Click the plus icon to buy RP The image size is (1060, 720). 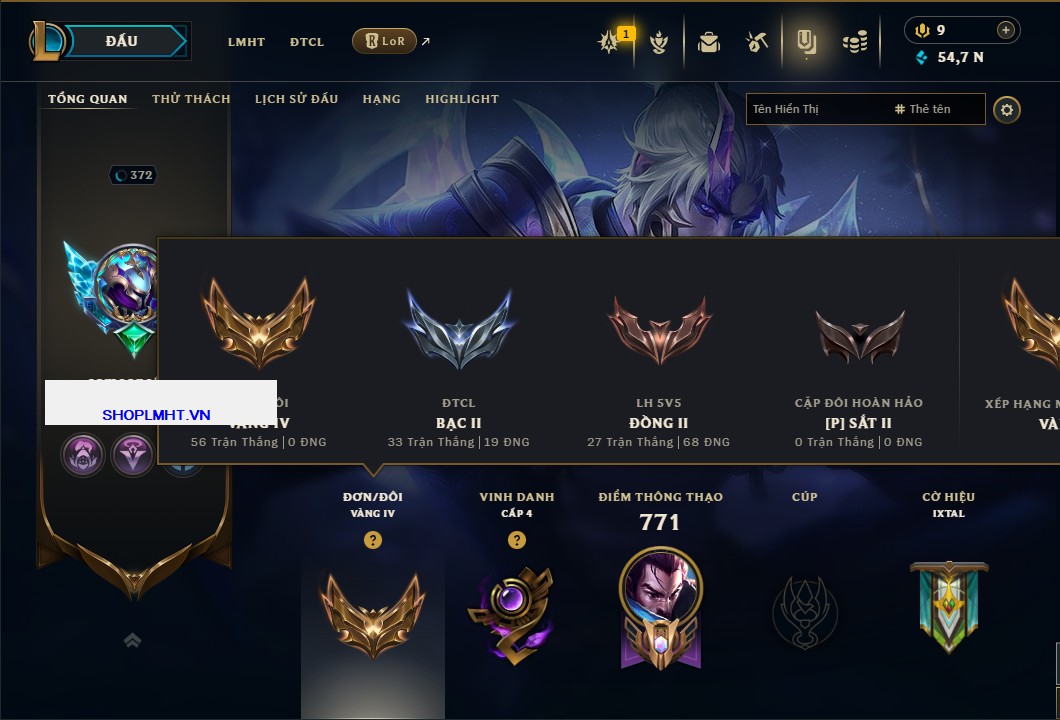1006,30
